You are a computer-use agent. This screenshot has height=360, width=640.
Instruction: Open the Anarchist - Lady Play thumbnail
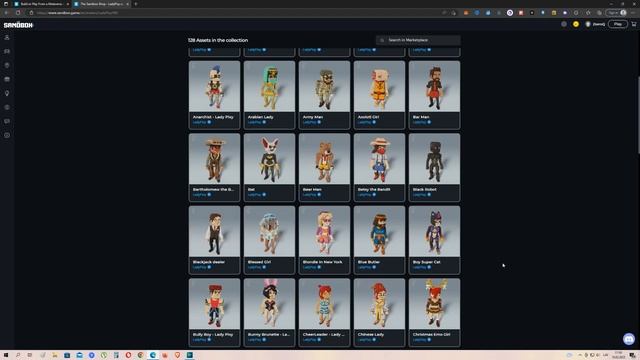[214, 87]
